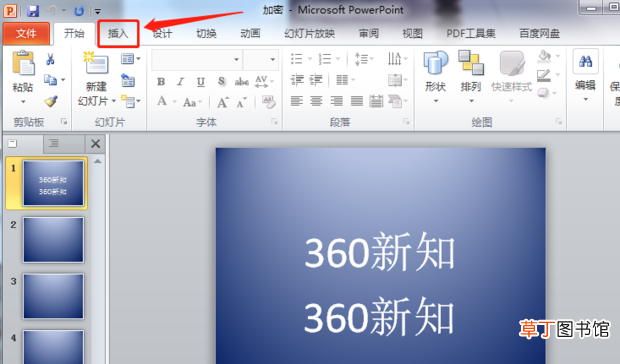Switch to the Animations (动画) tab
This screenshot has width=620, height=364.
click(x=250, y=34)
